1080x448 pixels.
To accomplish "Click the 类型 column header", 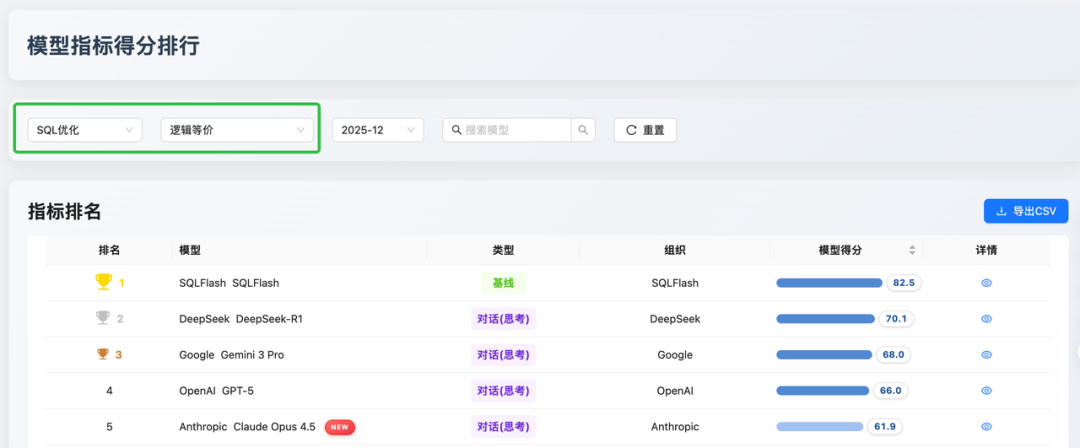I will pyautogui.click(x=503, y=250).
